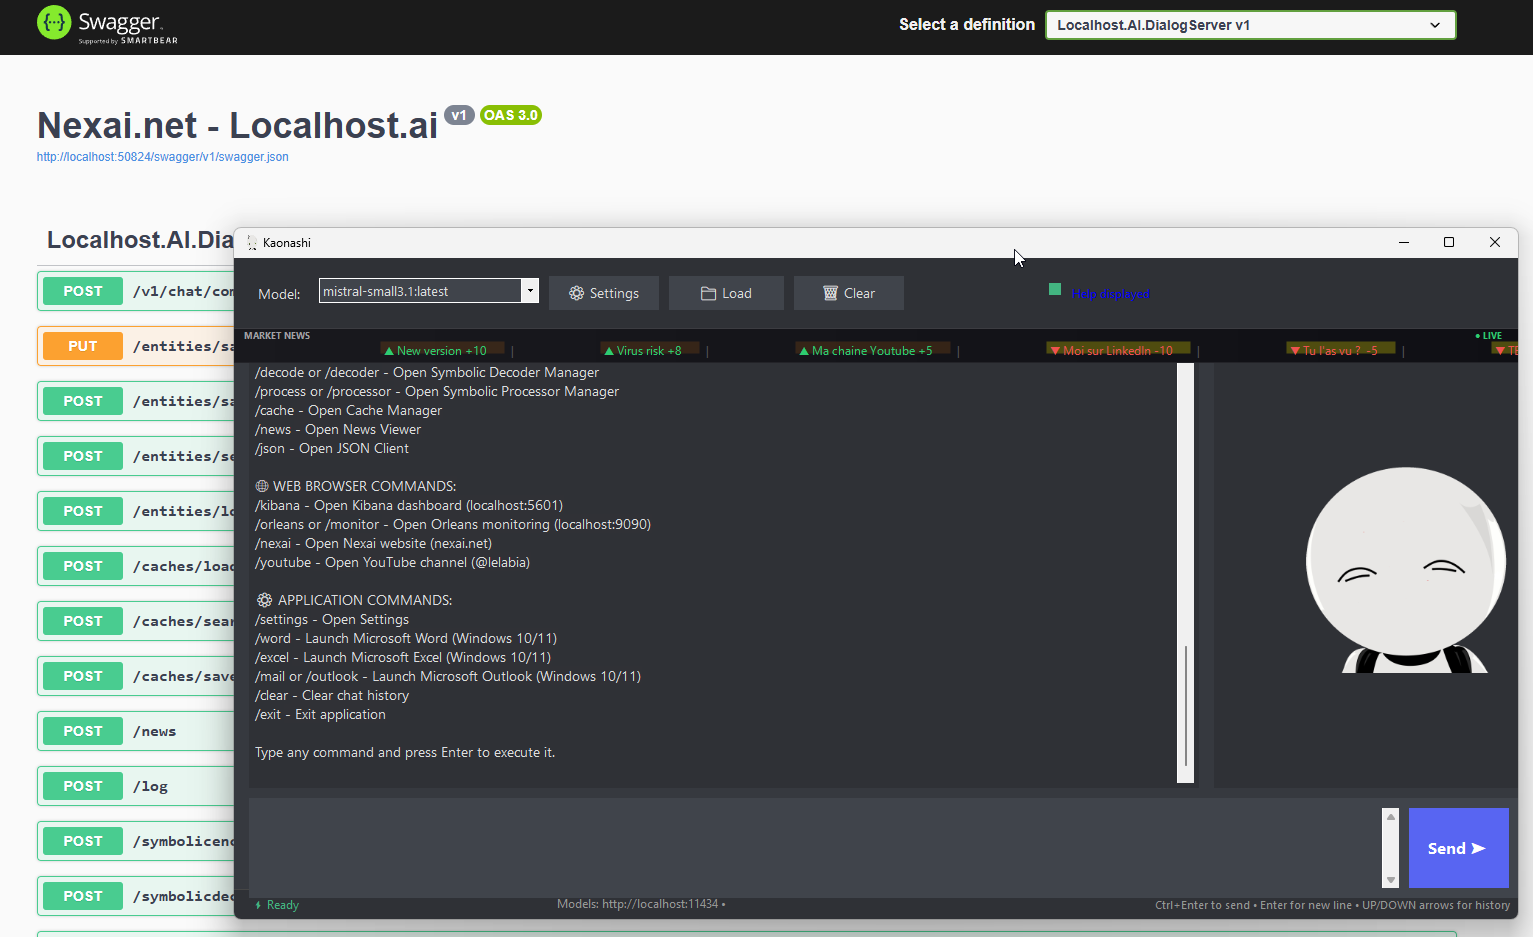Viewport: 1533px width, 937px height.
Task: Click the '/youtube - Open YouTube channel' line
Action: pyautogui.click(x=392, y=562)
